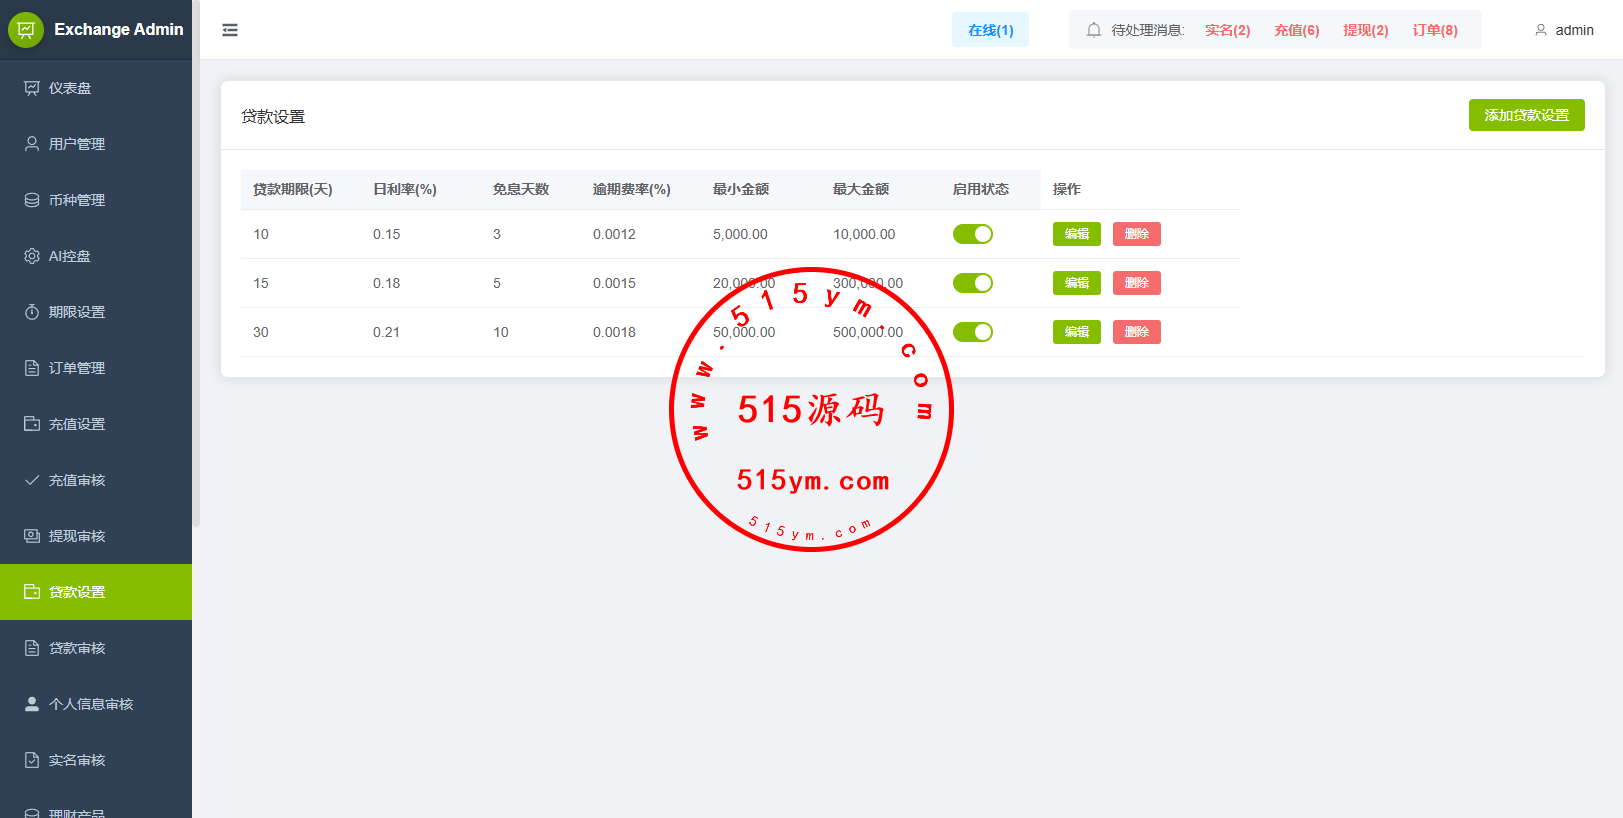Click the 个人信息审核 person icon
The image size is (1623, 818).
point(32,704)
